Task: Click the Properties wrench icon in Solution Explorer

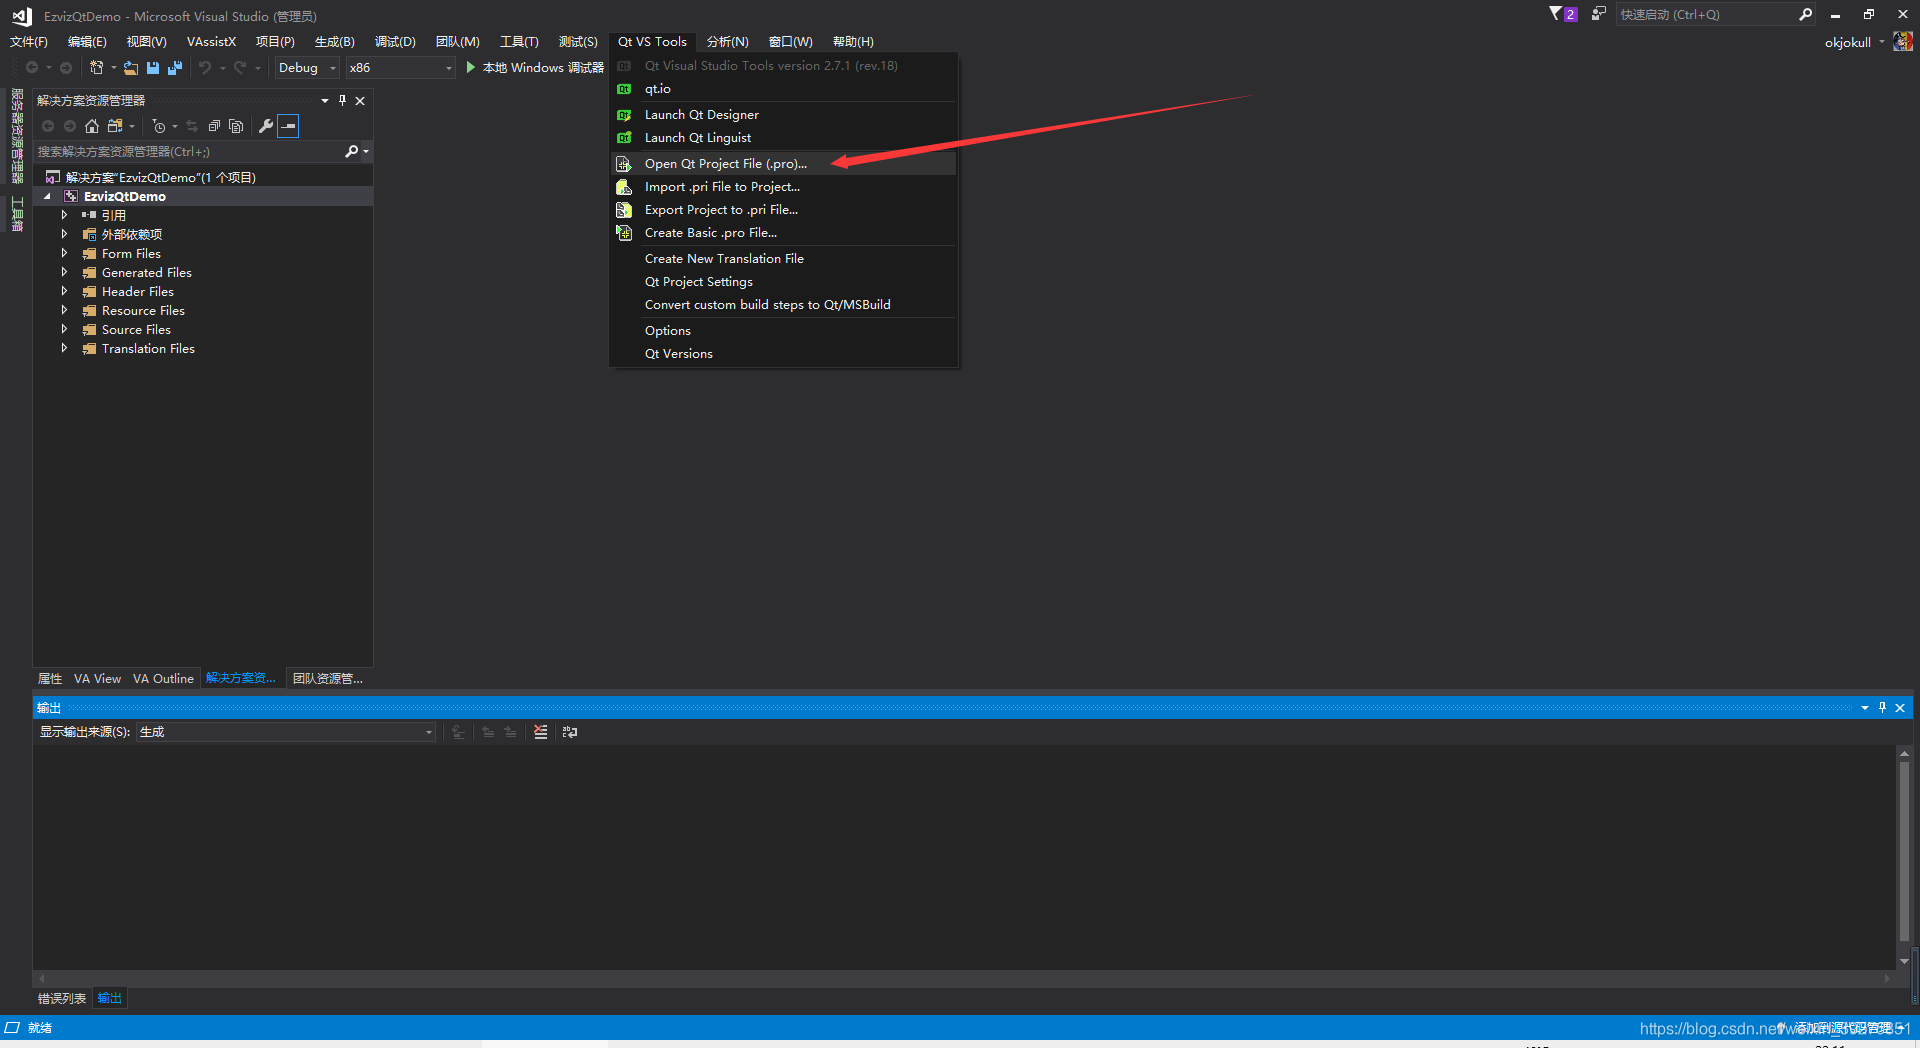Action: click(x=266, y=126)
